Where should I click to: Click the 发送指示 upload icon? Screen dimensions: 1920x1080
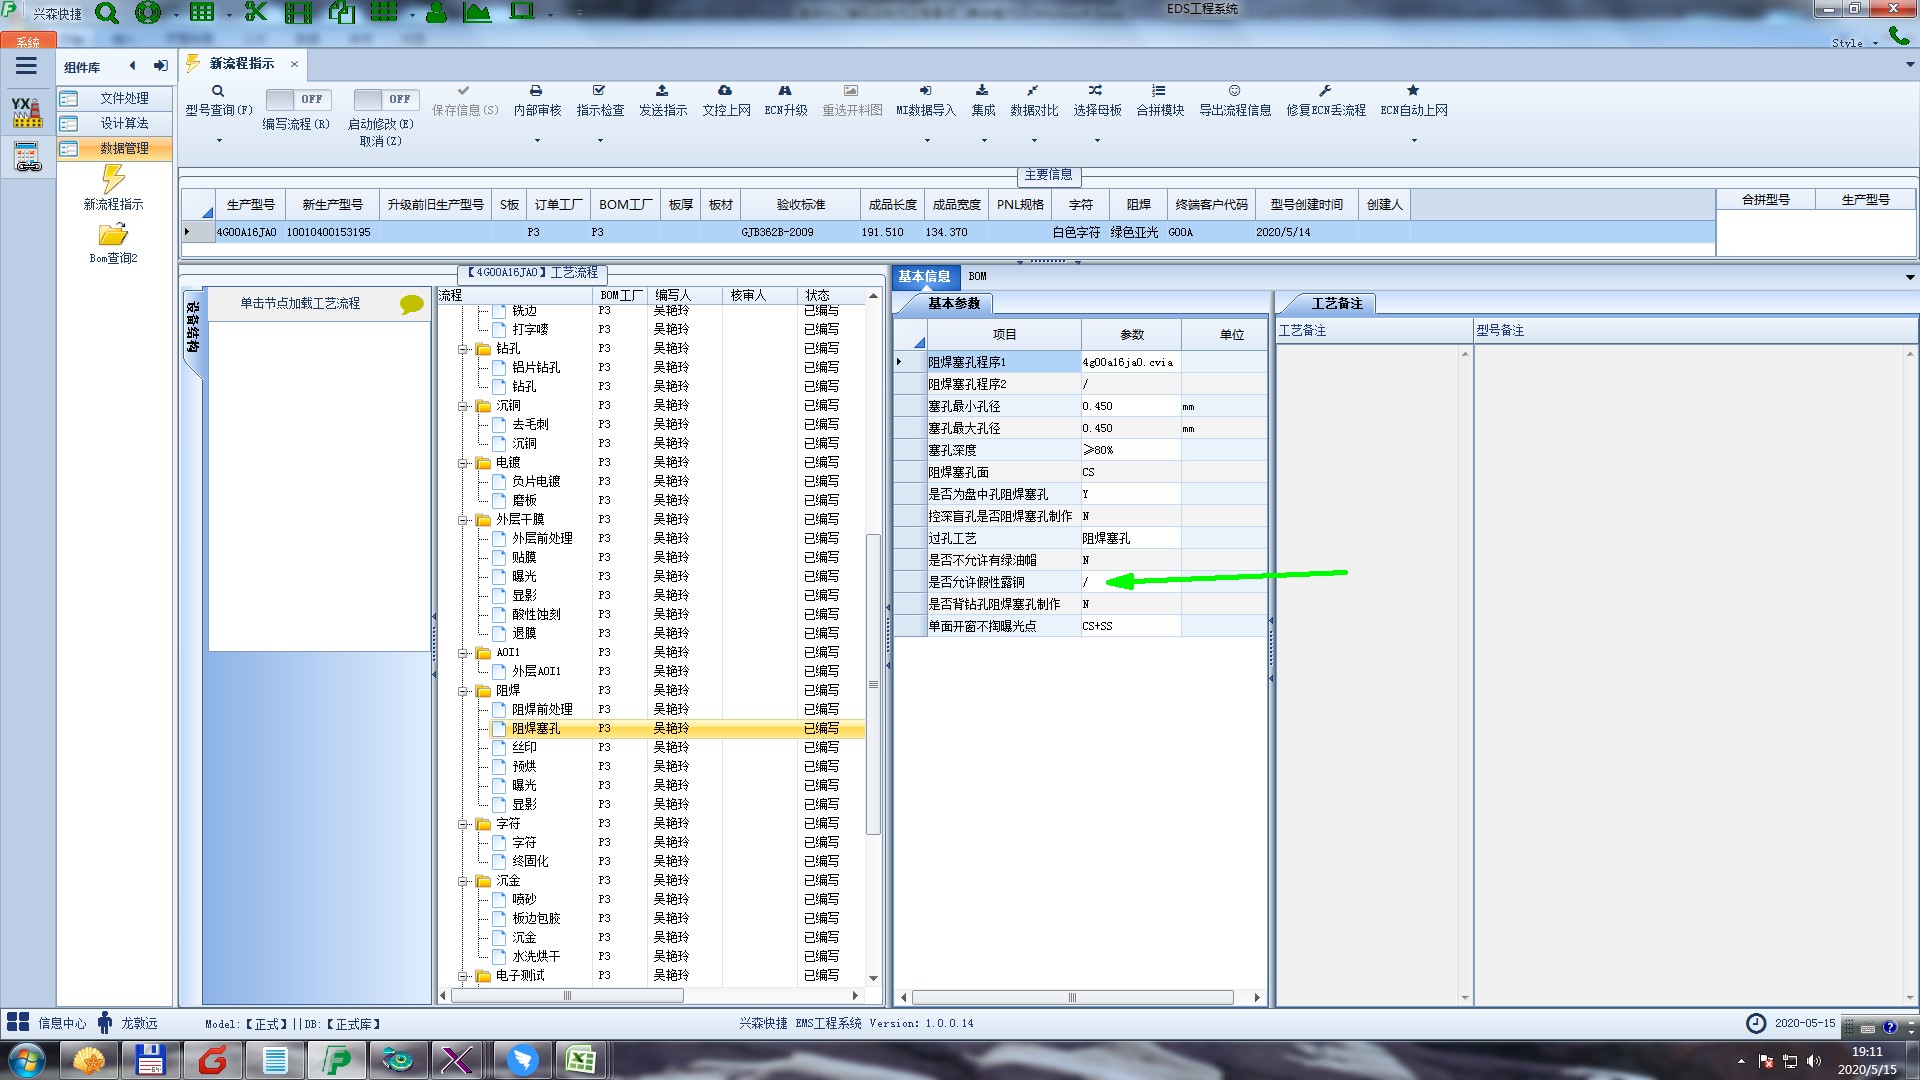click(x=662, y=91)
